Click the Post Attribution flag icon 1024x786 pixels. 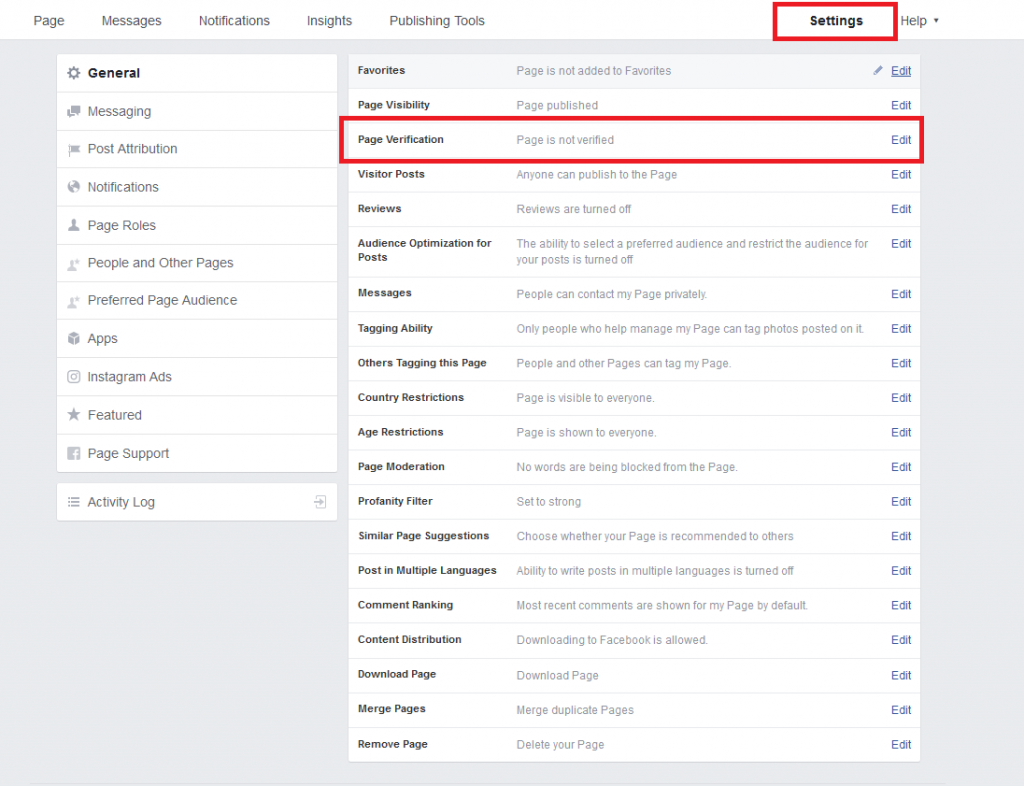74,149
